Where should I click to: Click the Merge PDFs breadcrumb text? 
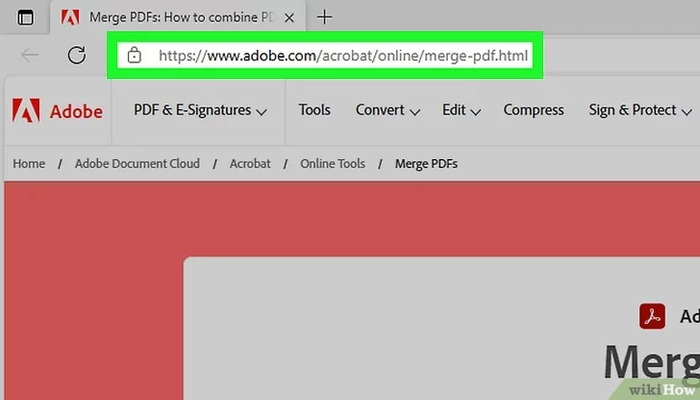click(426, 164)
